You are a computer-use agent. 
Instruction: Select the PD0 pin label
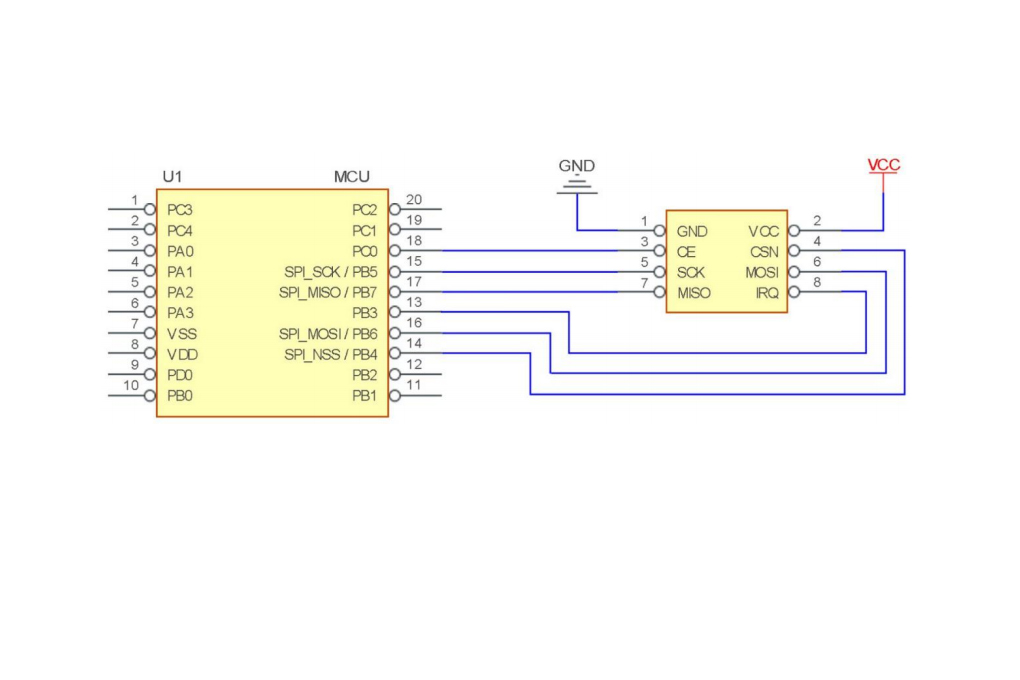(x=180, y=375)
